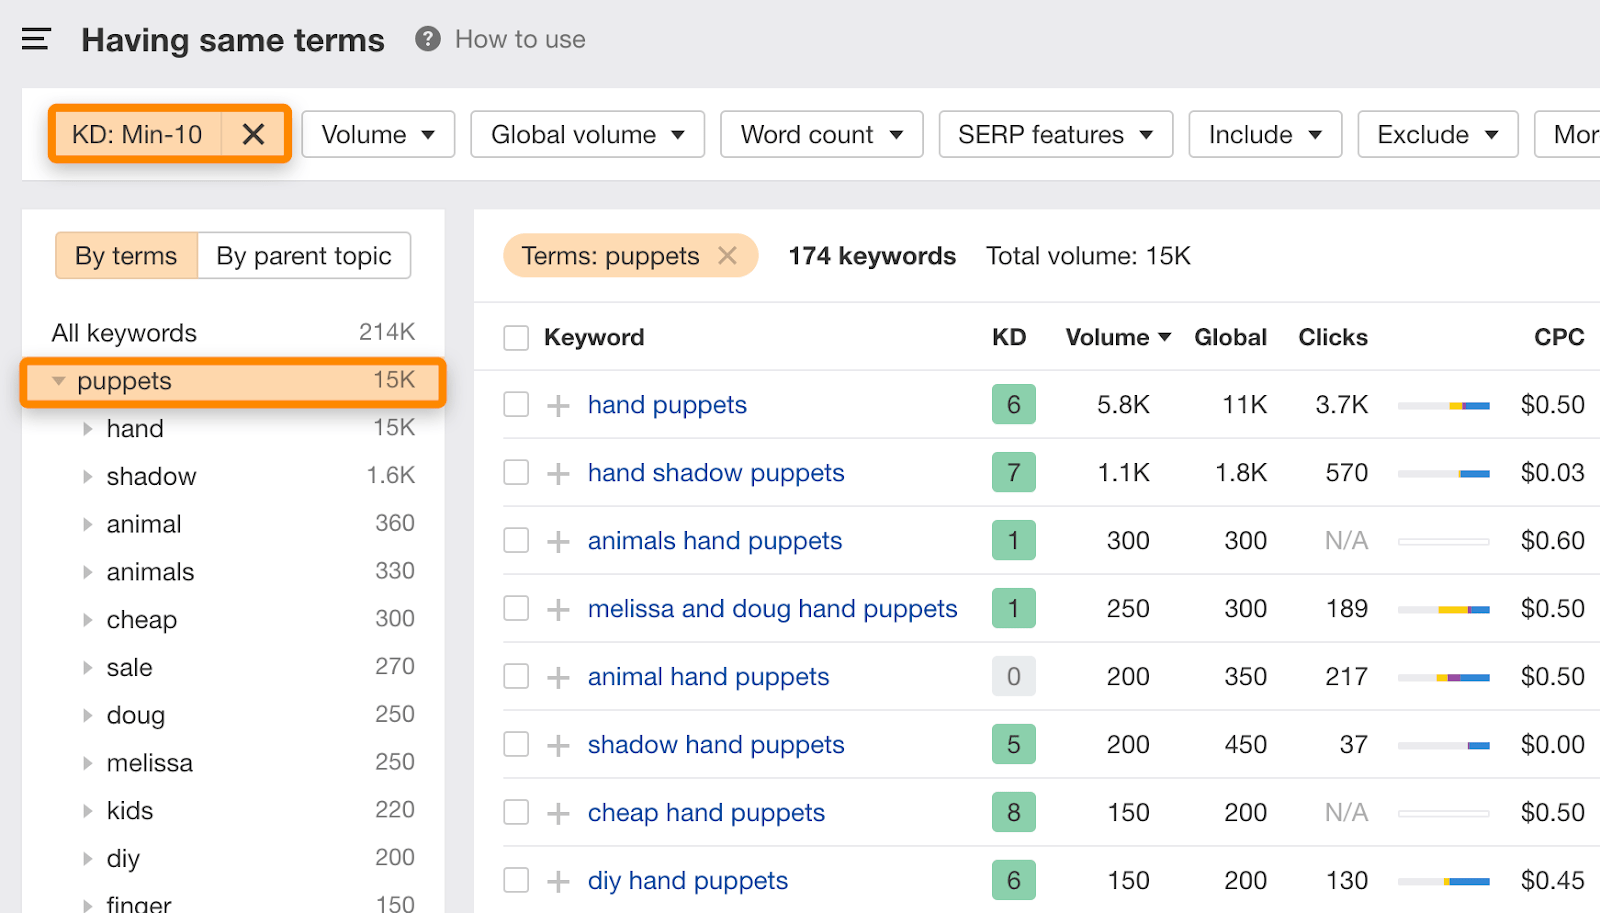
Task: Open the Include filter dropdown
Action: (x=1264, y=133)
